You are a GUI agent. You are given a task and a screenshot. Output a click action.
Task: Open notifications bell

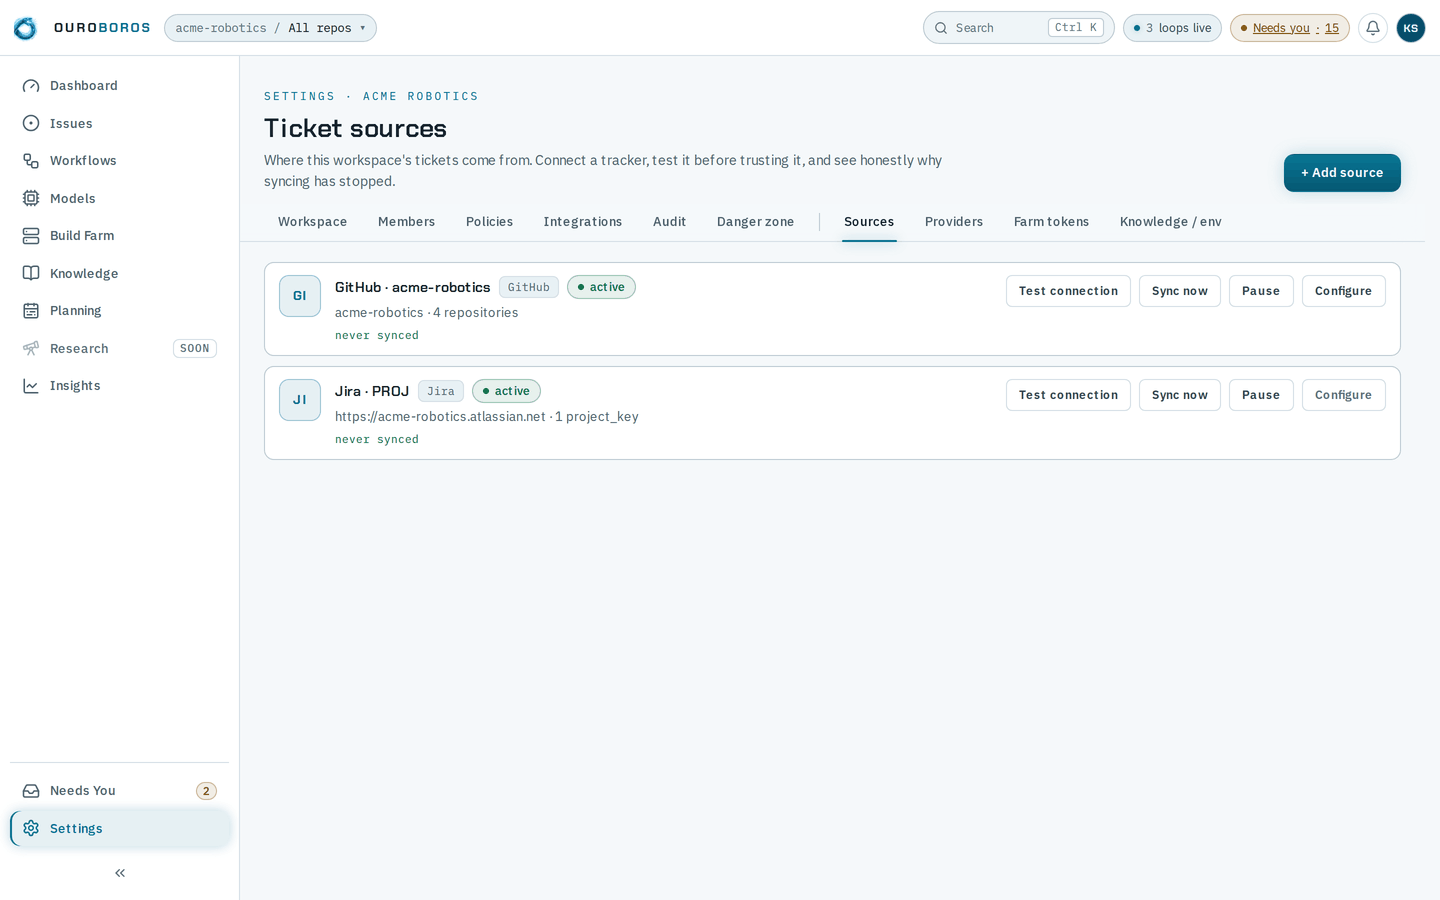[x=1373, y=28]
